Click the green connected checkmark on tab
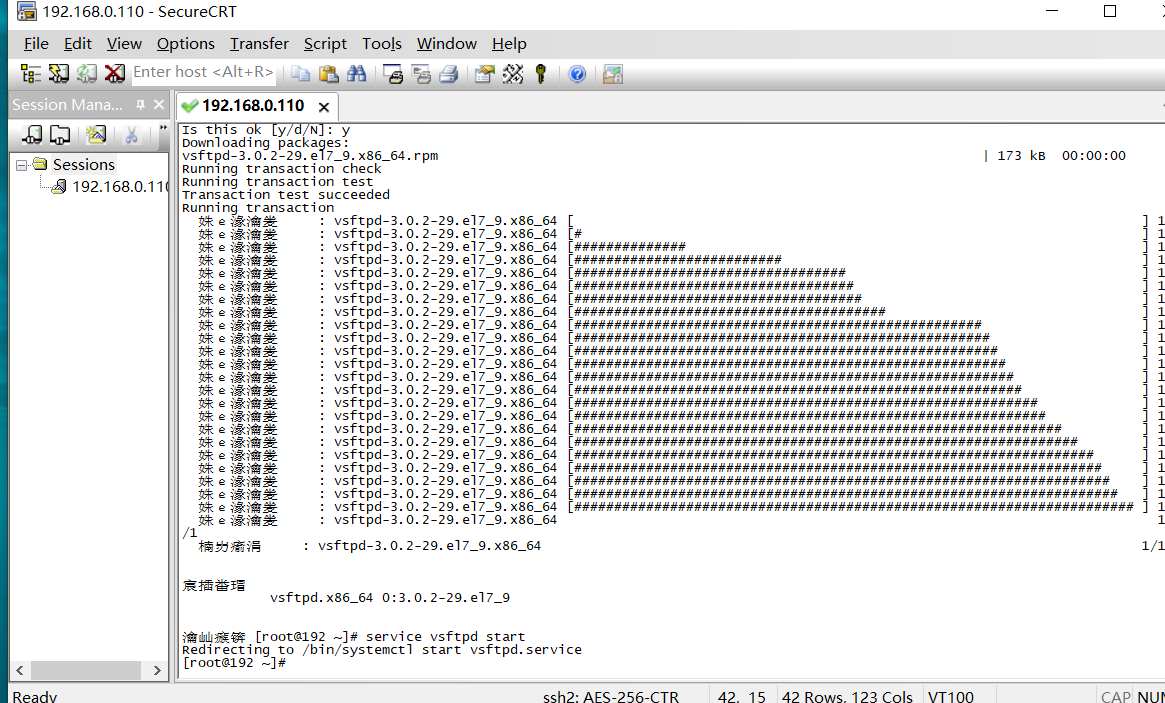The height and width of the screenshot is (703, 1165). point(190,106)
